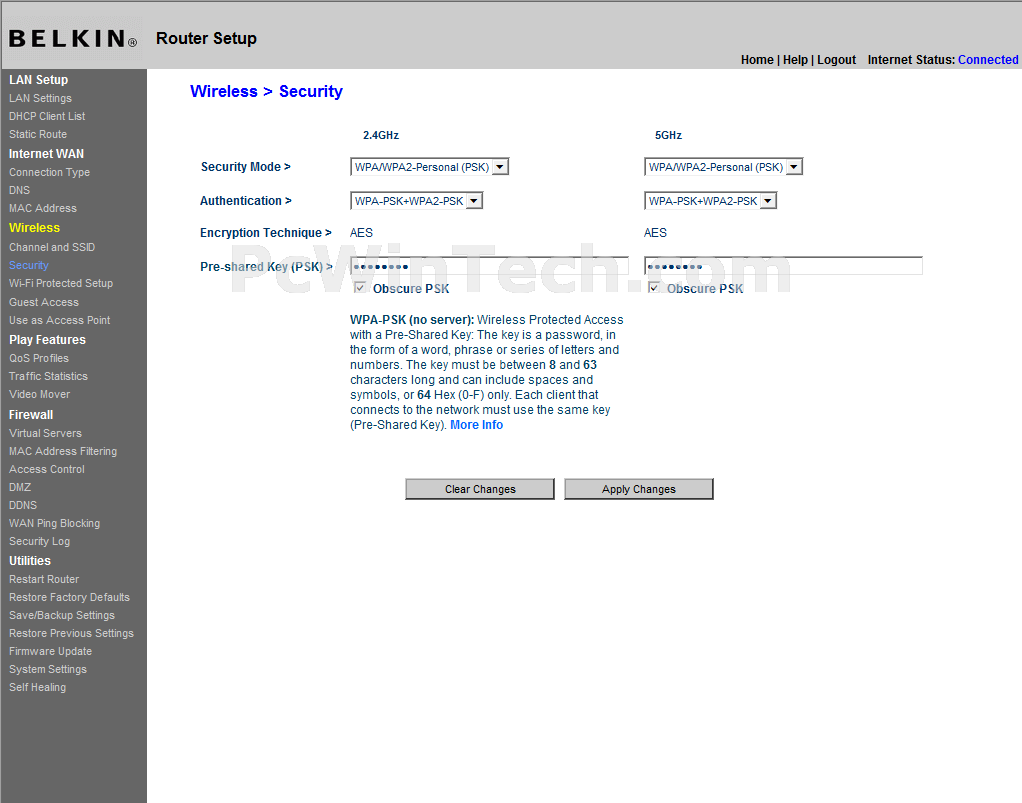Viewport: 1022px width, 803px height.
Task: Open the Help link
Action: [x=795, y=60]
